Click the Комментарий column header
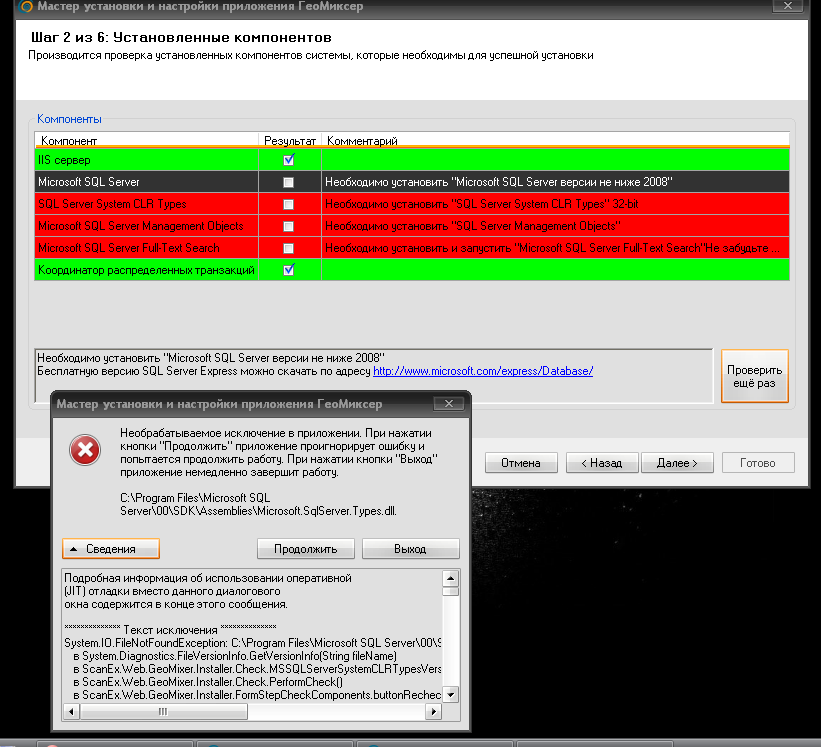 pyautogui.click(x=556, y=140)
